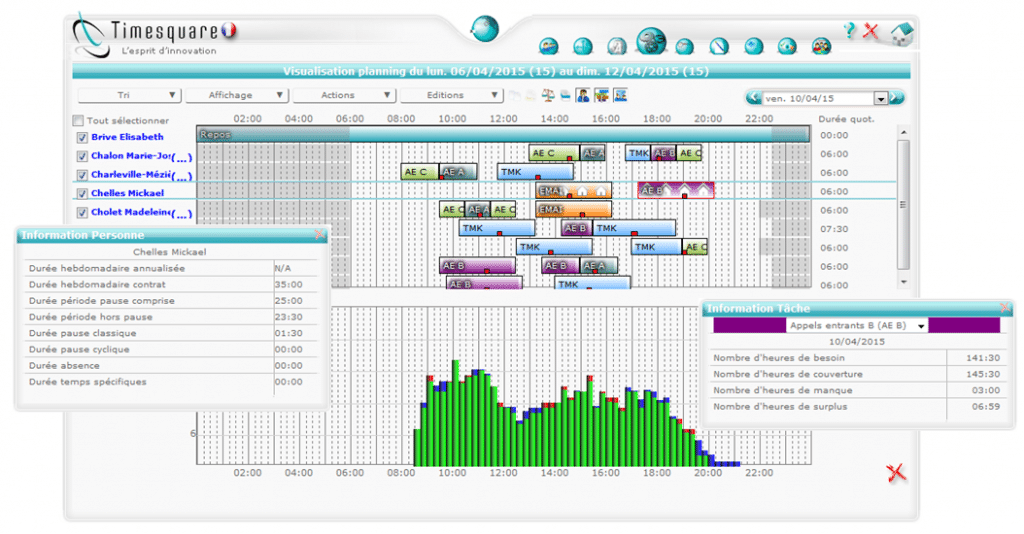Open the group of people navigation icon
The image size is (1024, 534).
pyautogui.click(x=821, y=46)
